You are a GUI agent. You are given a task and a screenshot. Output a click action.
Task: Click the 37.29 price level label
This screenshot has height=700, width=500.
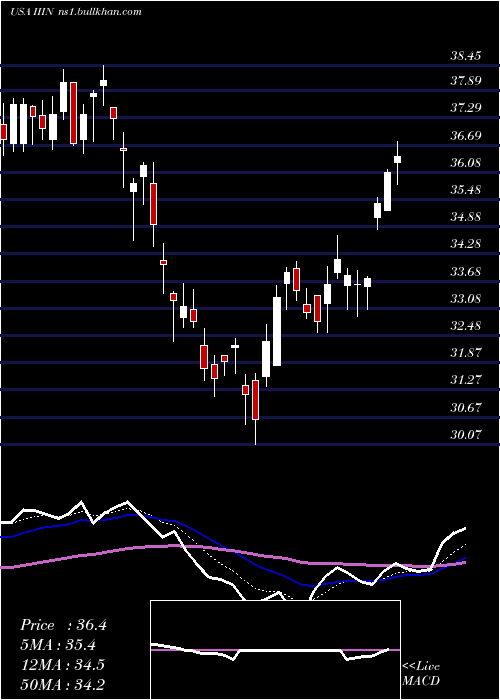(466, 108)
